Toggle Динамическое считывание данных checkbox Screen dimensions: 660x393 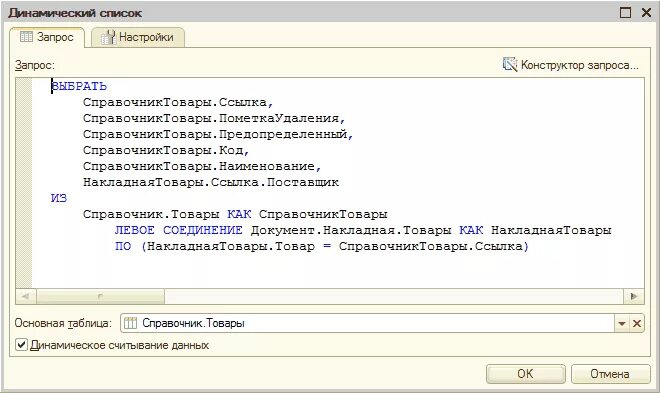(21, 345)
